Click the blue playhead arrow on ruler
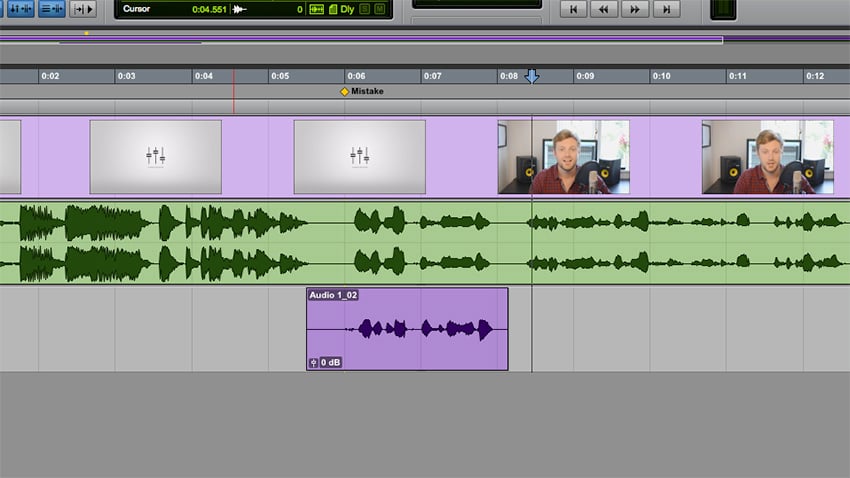 point(532,76)
